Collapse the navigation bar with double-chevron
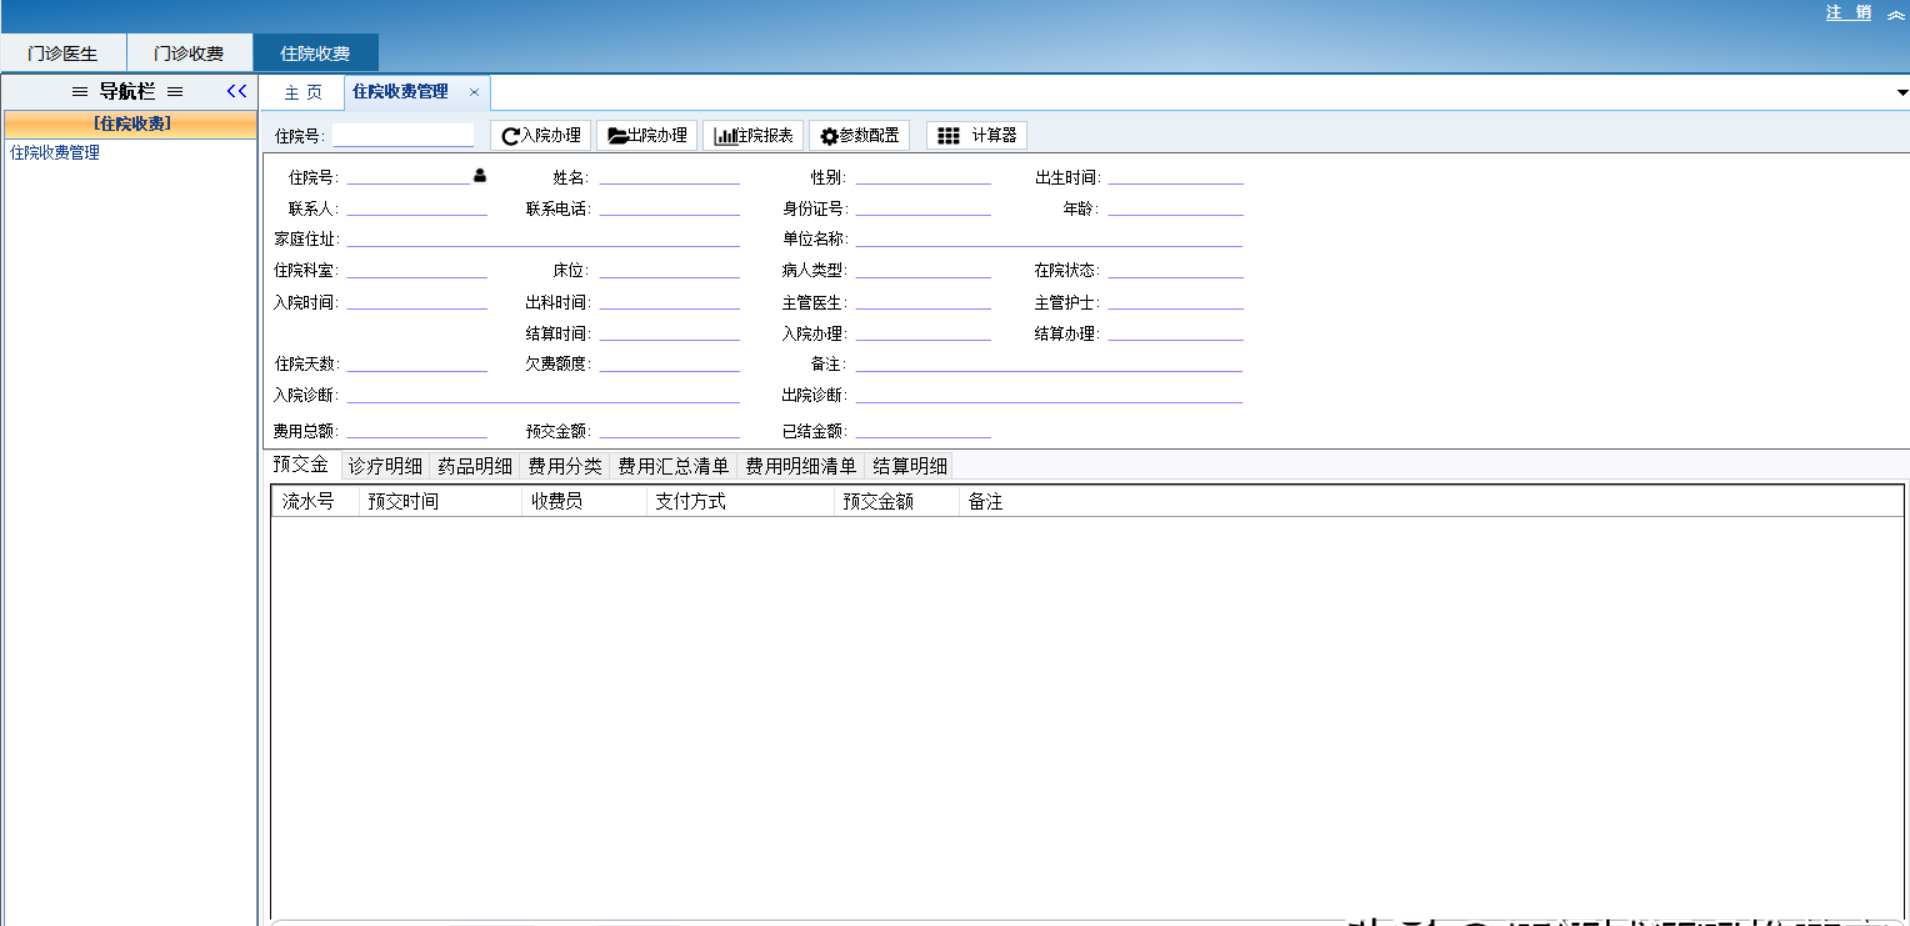This screenshot has height=926, width=1910. click(236, 91)
